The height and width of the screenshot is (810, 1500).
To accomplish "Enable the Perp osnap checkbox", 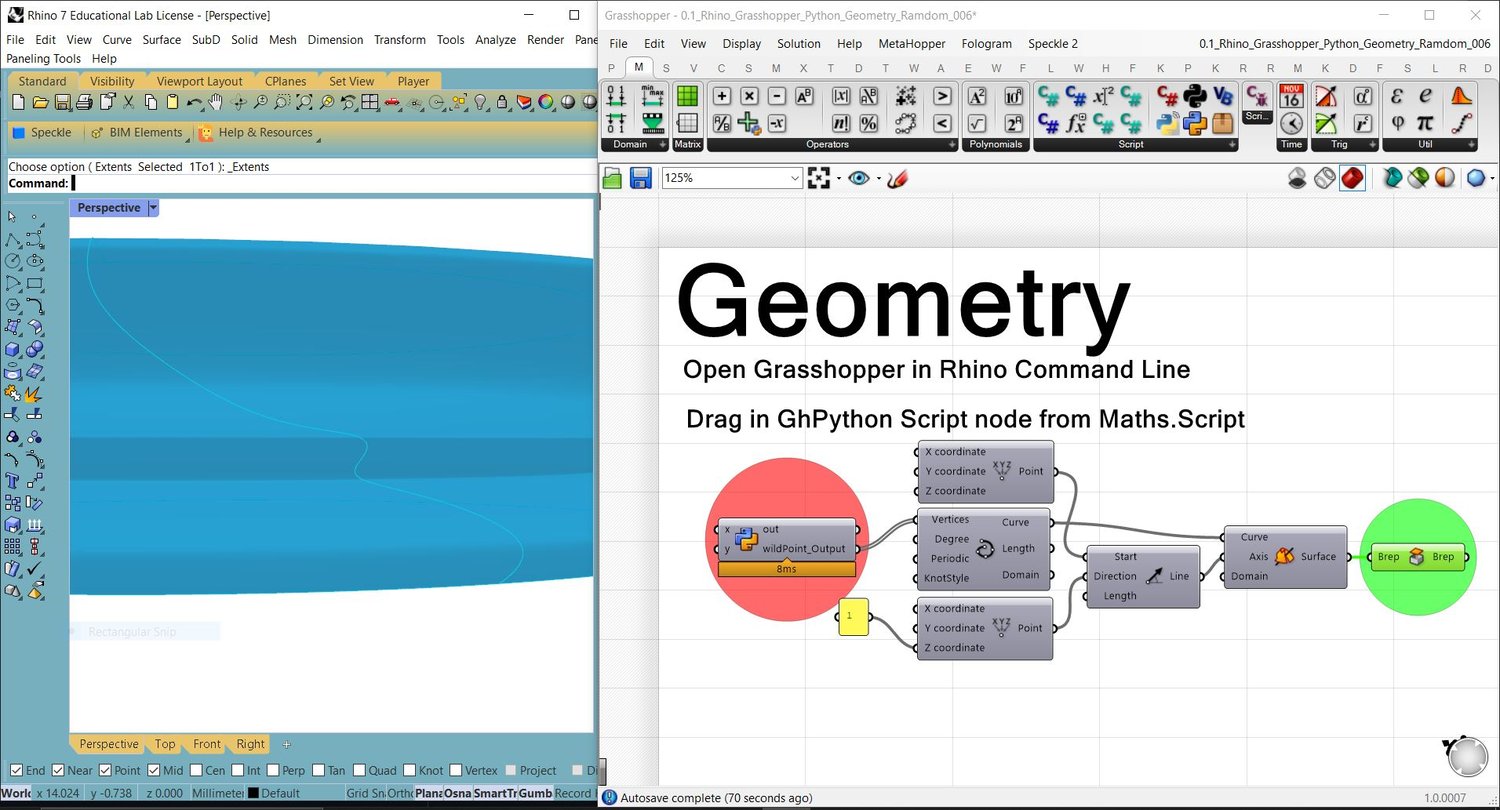I will (273, 771).
